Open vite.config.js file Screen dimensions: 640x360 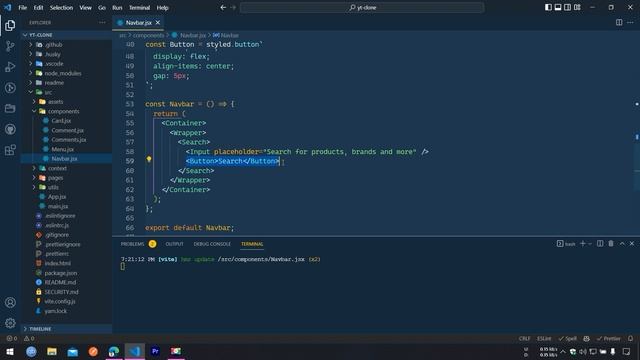tap(60, 301)
